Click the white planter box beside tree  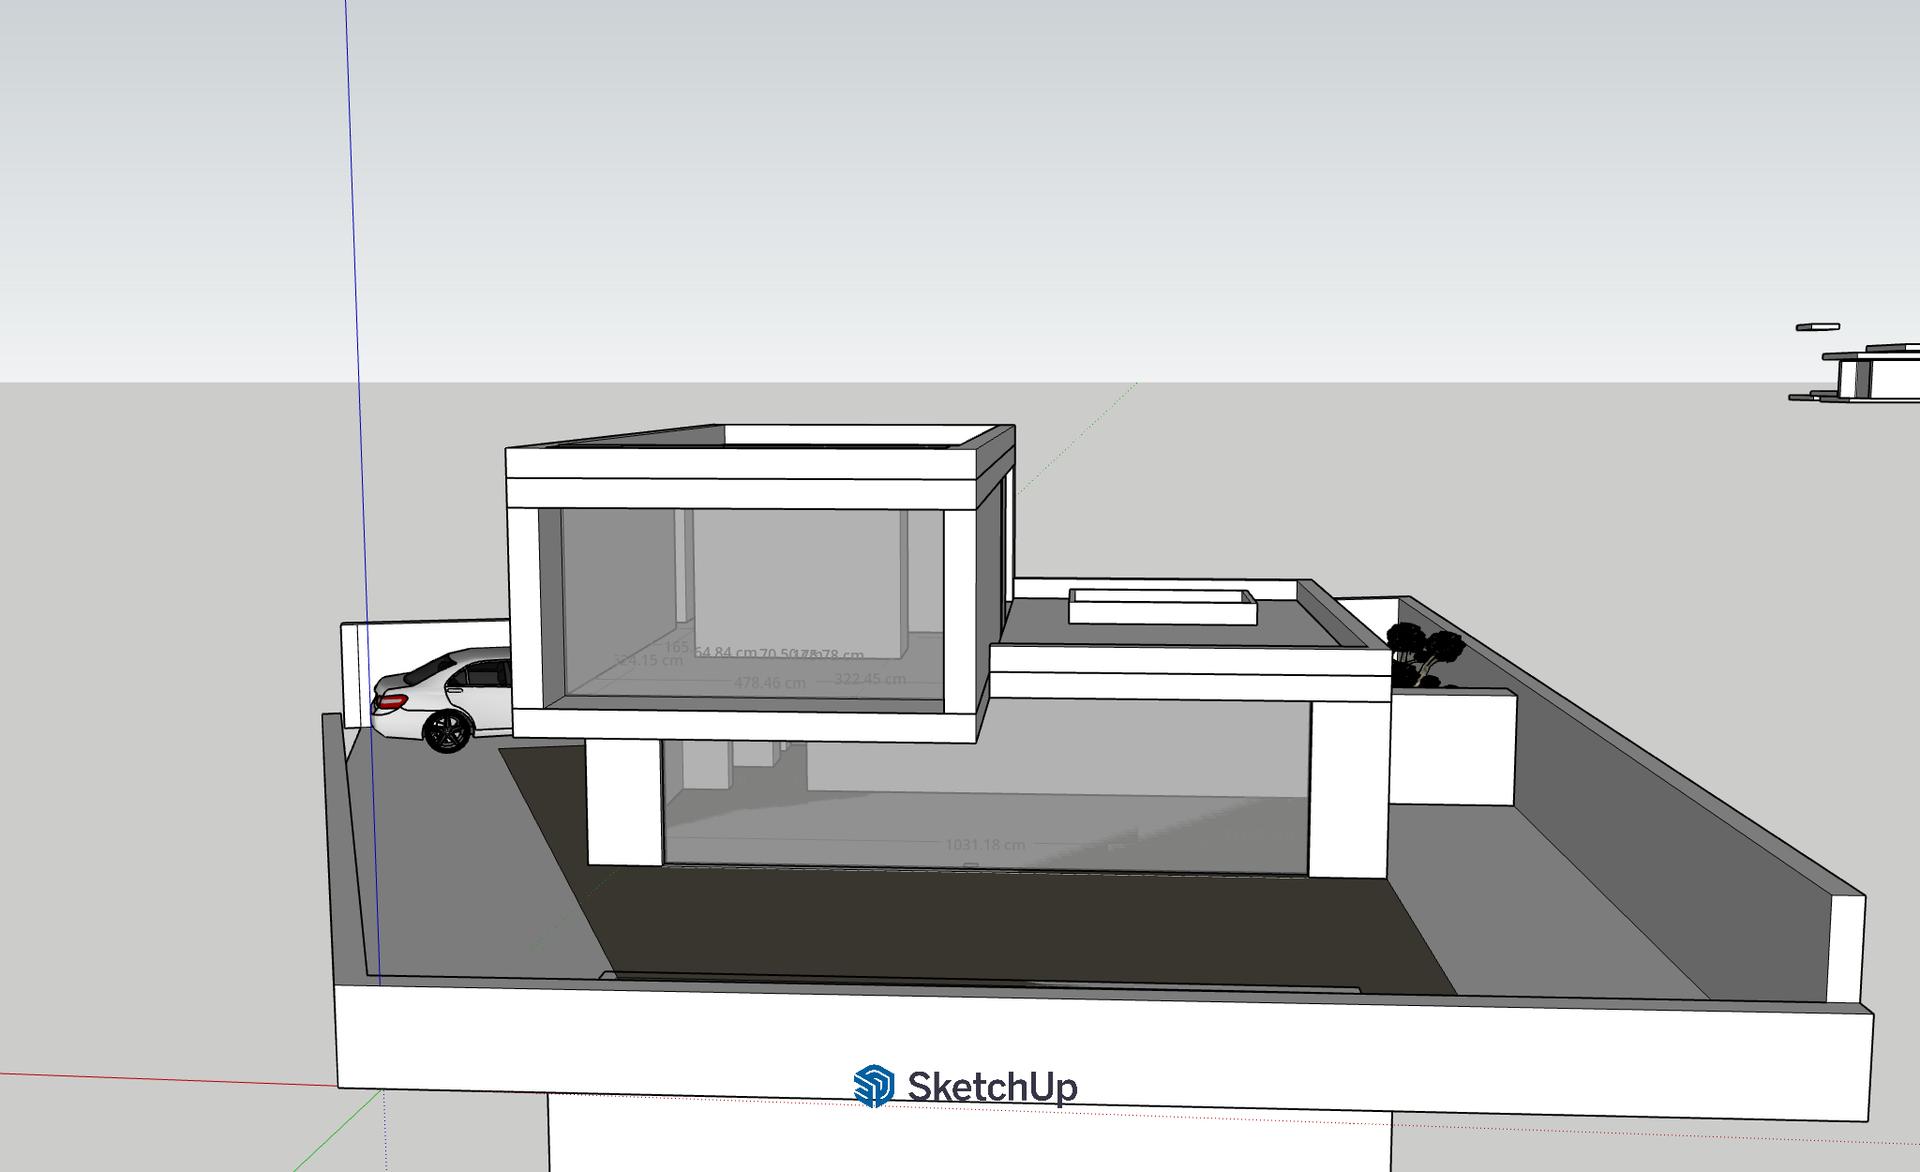[1452, 748]
